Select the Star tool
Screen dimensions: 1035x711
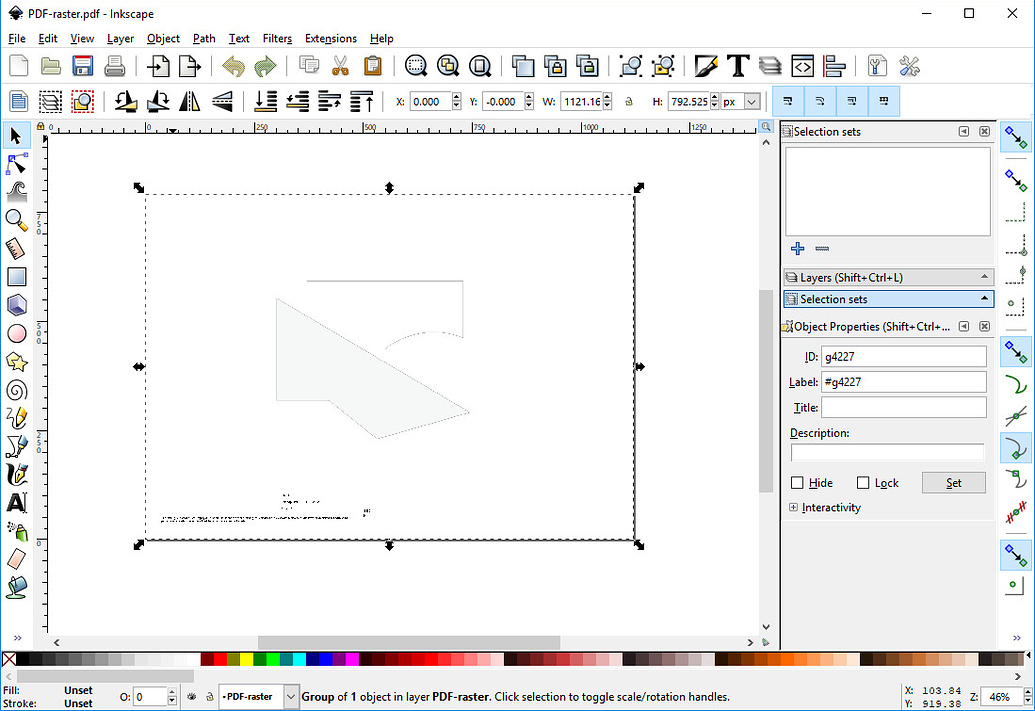(16, 361)
